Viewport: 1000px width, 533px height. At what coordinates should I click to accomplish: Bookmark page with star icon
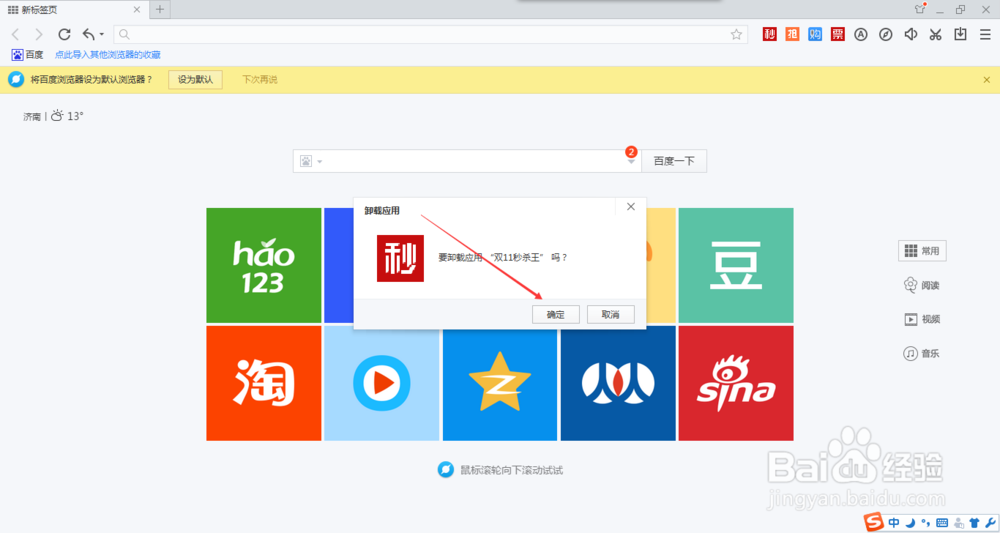tap(736, 34)
